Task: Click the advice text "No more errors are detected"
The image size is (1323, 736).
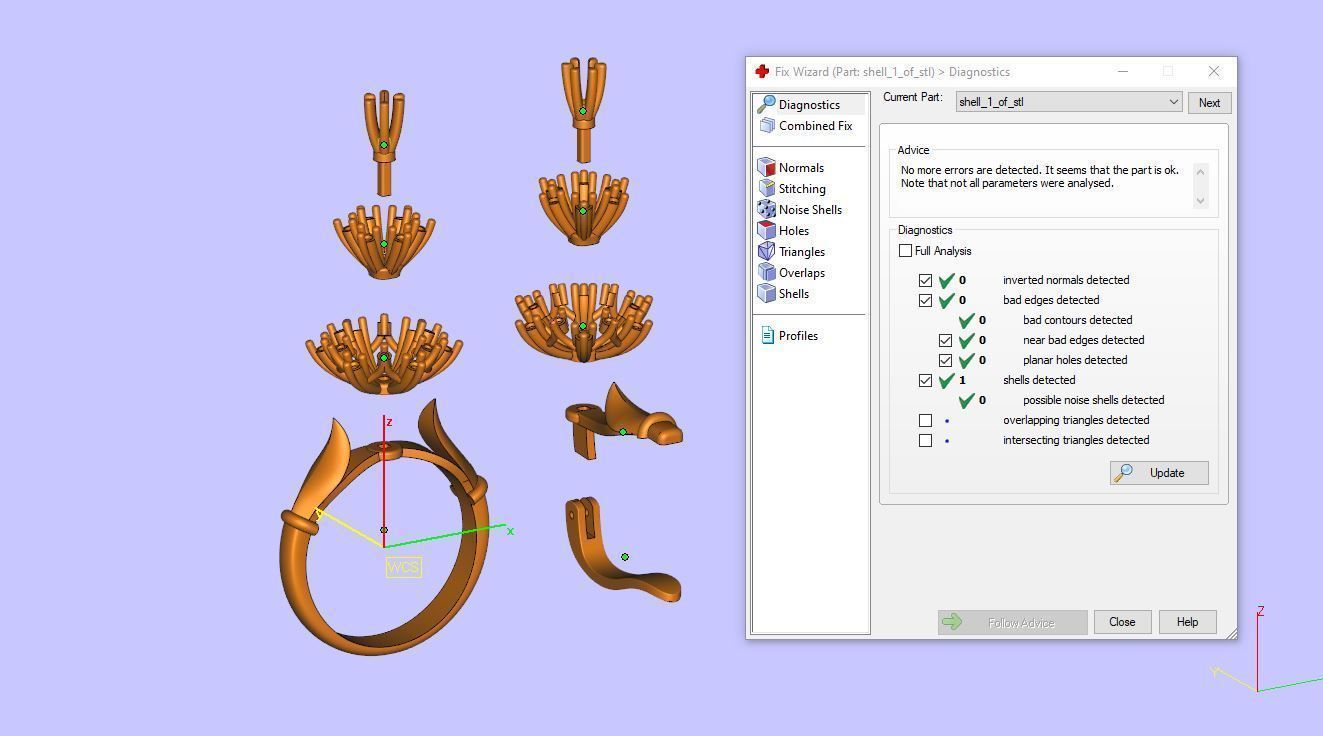Action: (971, 170)
